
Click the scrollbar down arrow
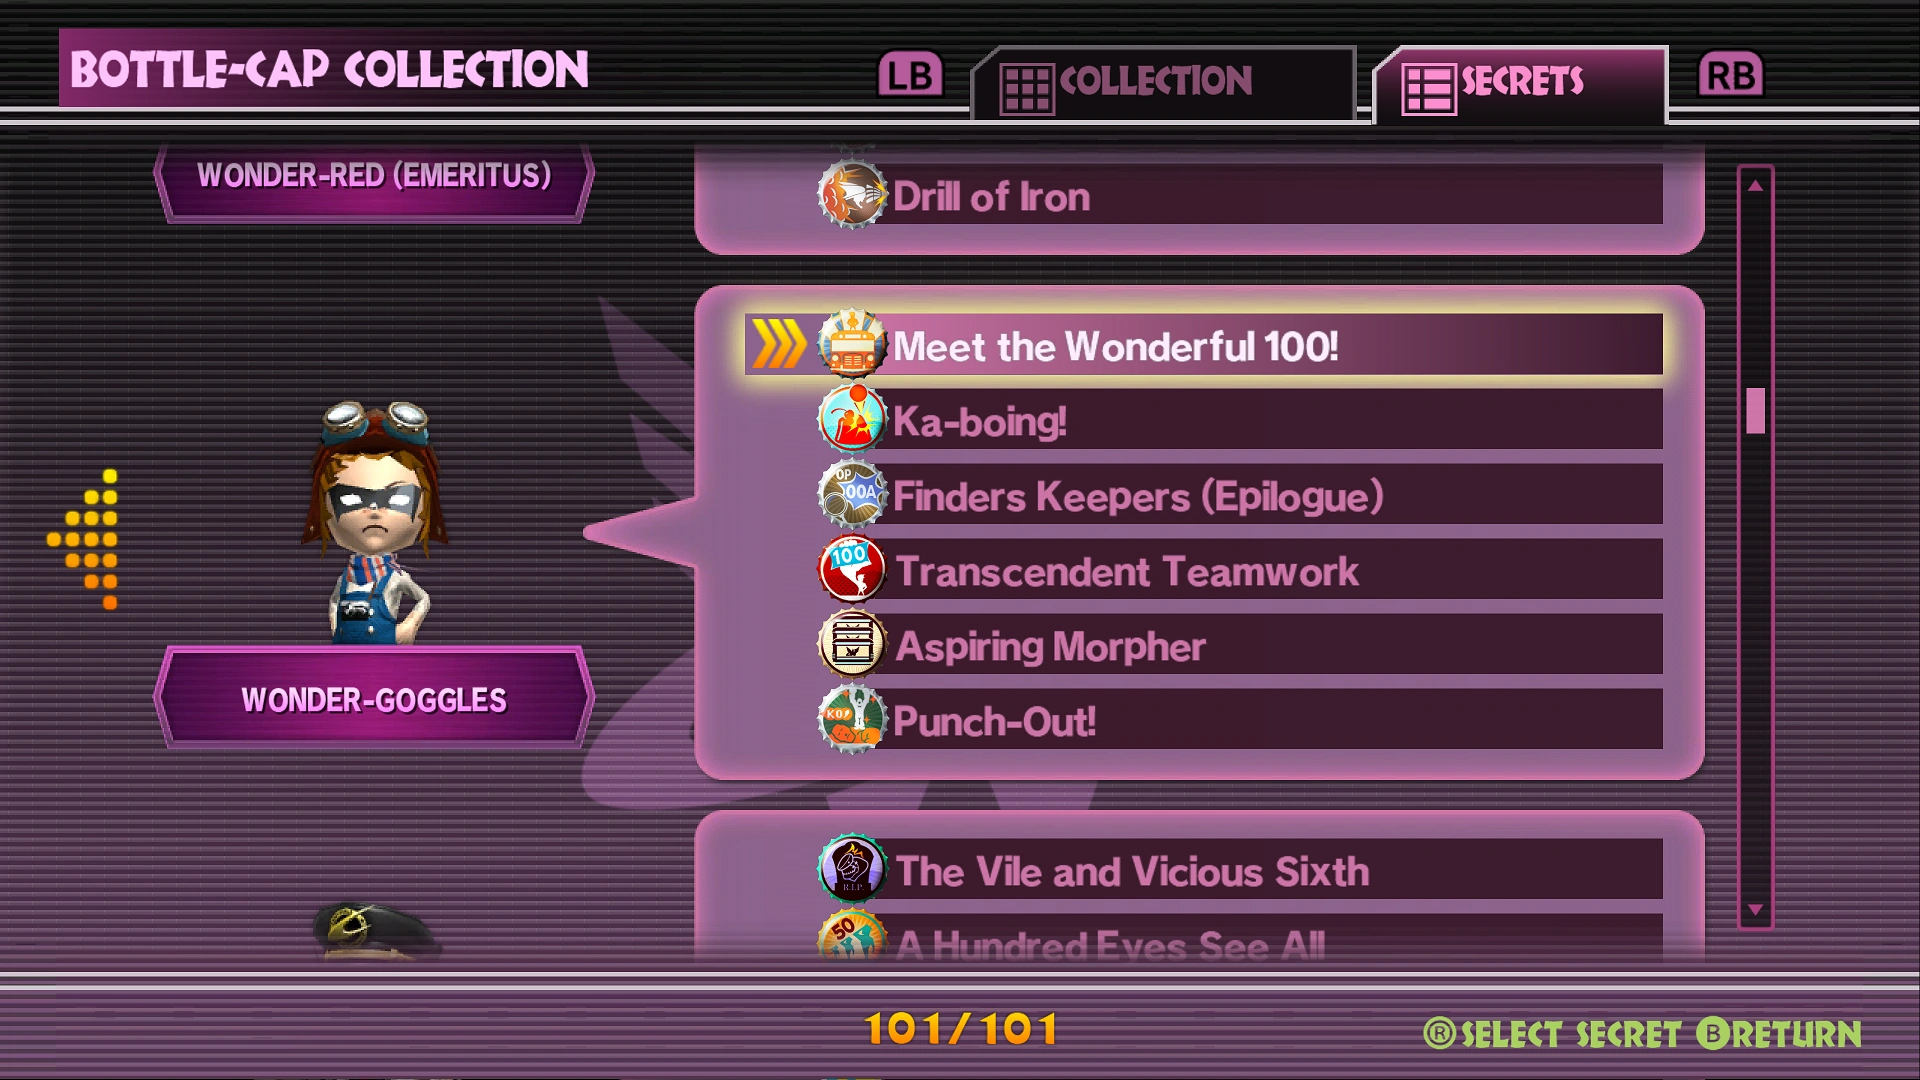pyautogui.click(x=1755, y=910)
